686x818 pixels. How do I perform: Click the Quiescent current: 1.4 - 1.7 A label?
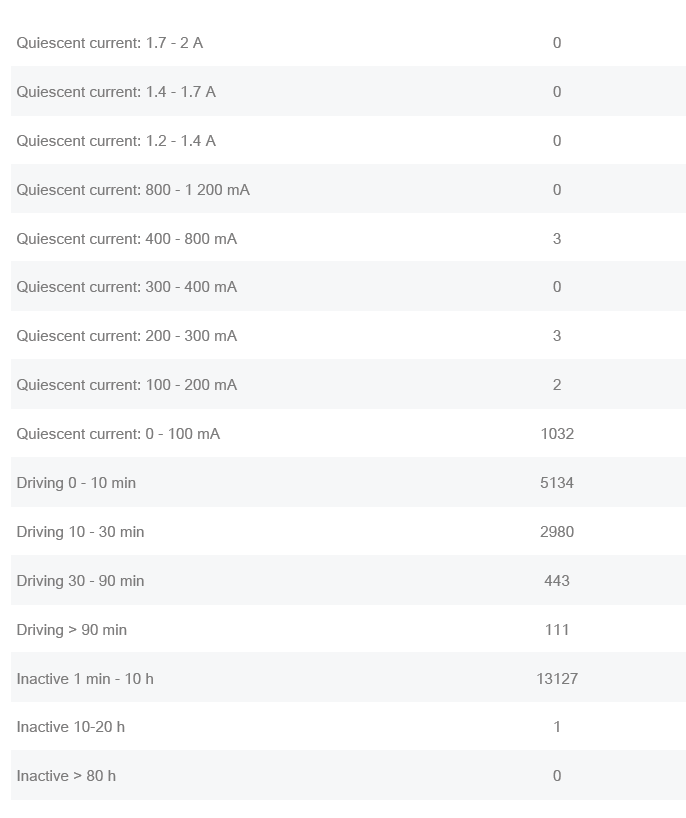(x=116, y=92)
